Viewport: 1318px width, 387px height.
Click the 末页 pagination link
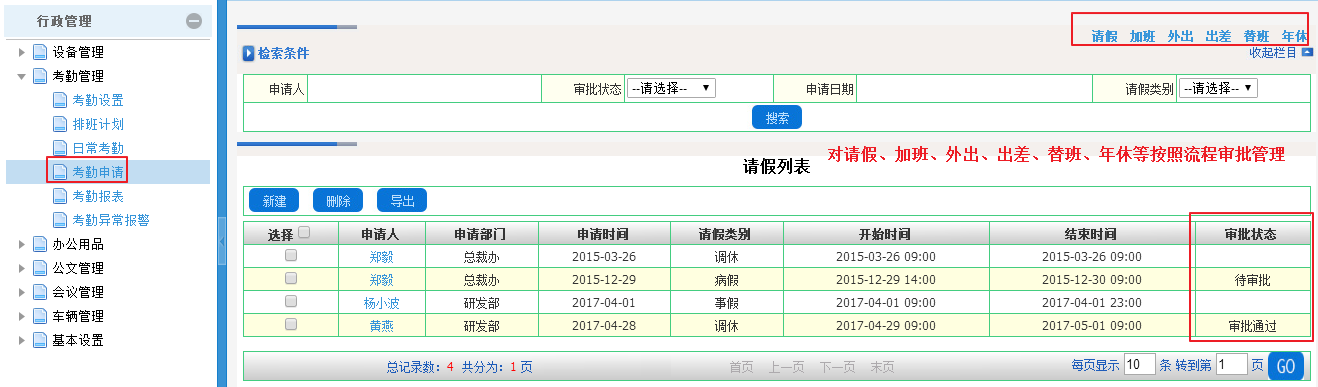point(882,367)
